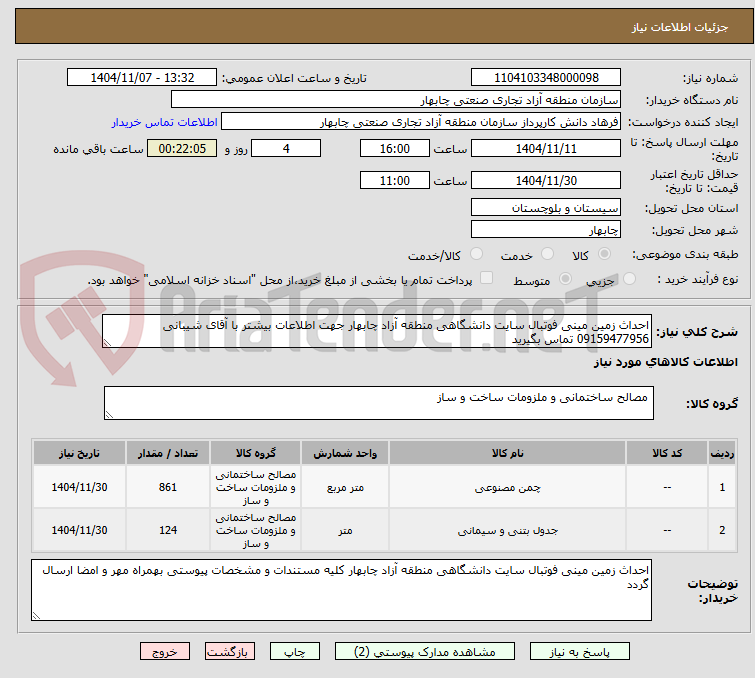Select the جزیی purchase type radio
This screenshot has width=755, height=678.
[x=629, y=279]
